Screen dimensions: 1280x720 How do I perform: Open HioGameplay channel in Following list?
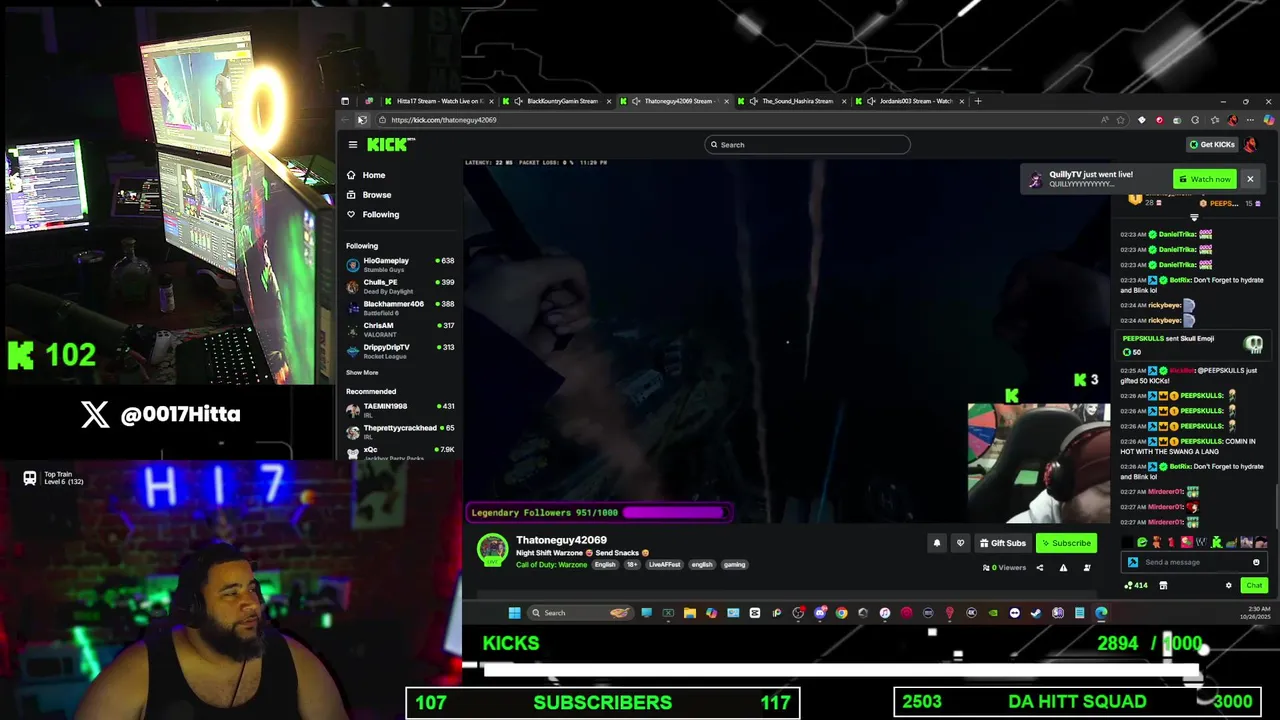click(x=400, y=265)
